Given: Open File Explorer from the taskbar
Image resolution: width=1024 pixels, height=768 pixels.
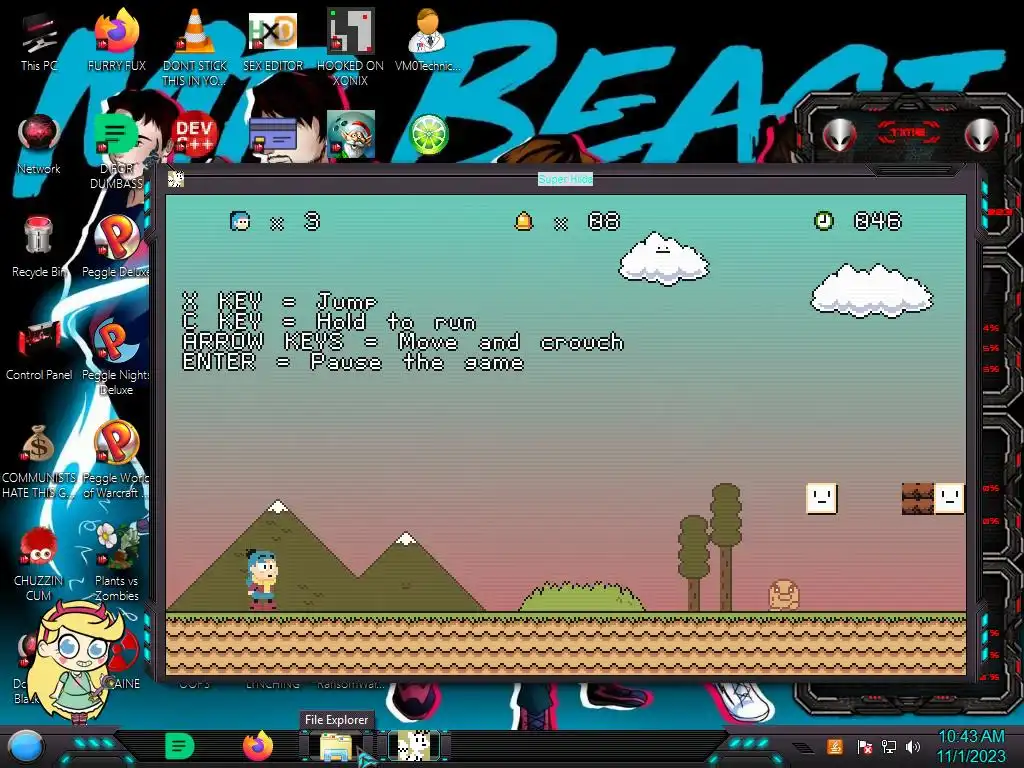Looking at the screenshot, I should click(x=336, y=746).
